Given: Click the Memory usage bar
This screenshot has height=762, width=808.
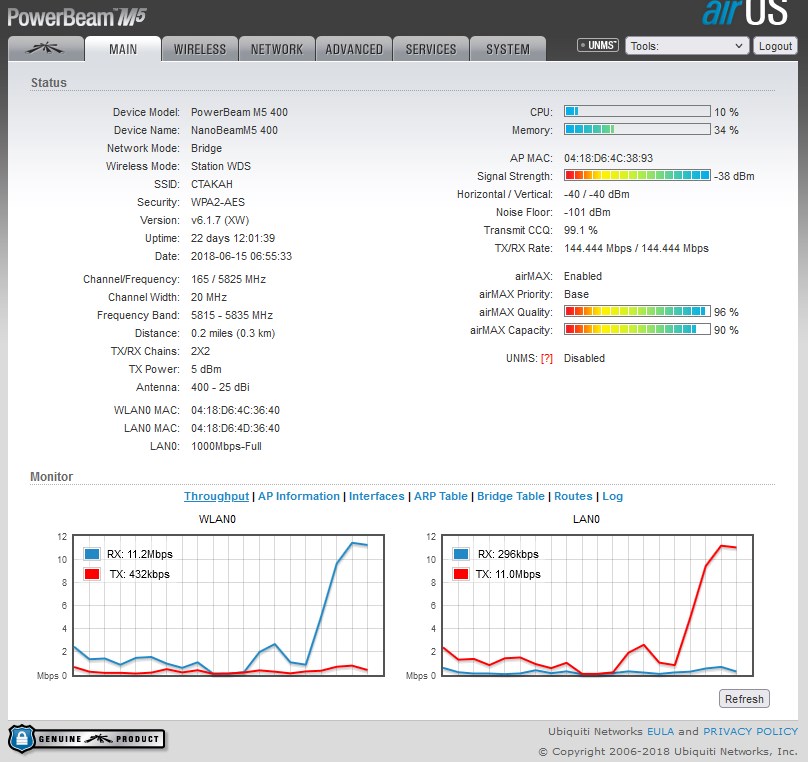Looking at the screenshot, I should [x=637, y=129].
